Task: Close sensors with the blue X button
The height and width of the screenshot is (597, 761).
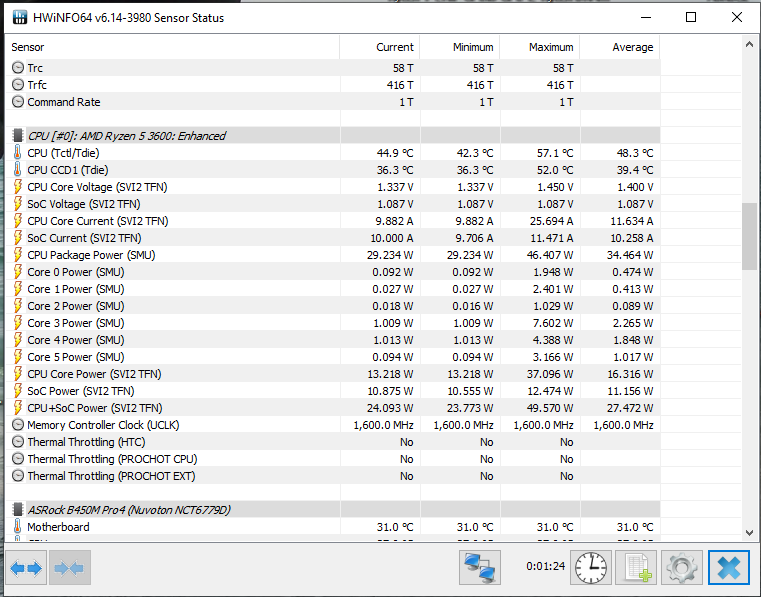Action: (729, 567)
